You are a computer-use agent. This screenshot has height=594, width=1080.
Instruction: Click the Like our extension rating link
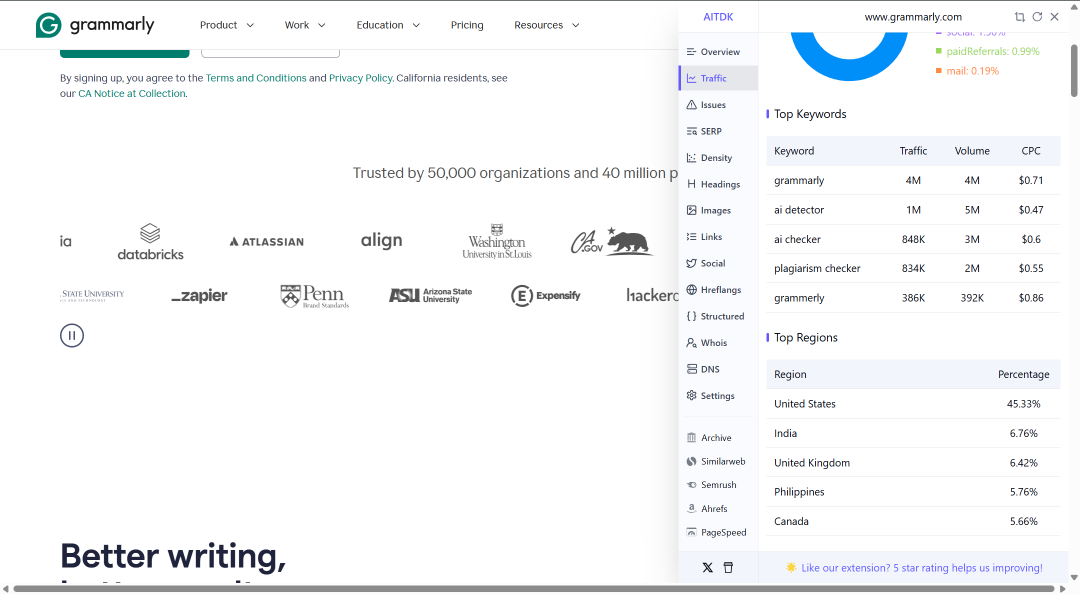click(921, 568)
